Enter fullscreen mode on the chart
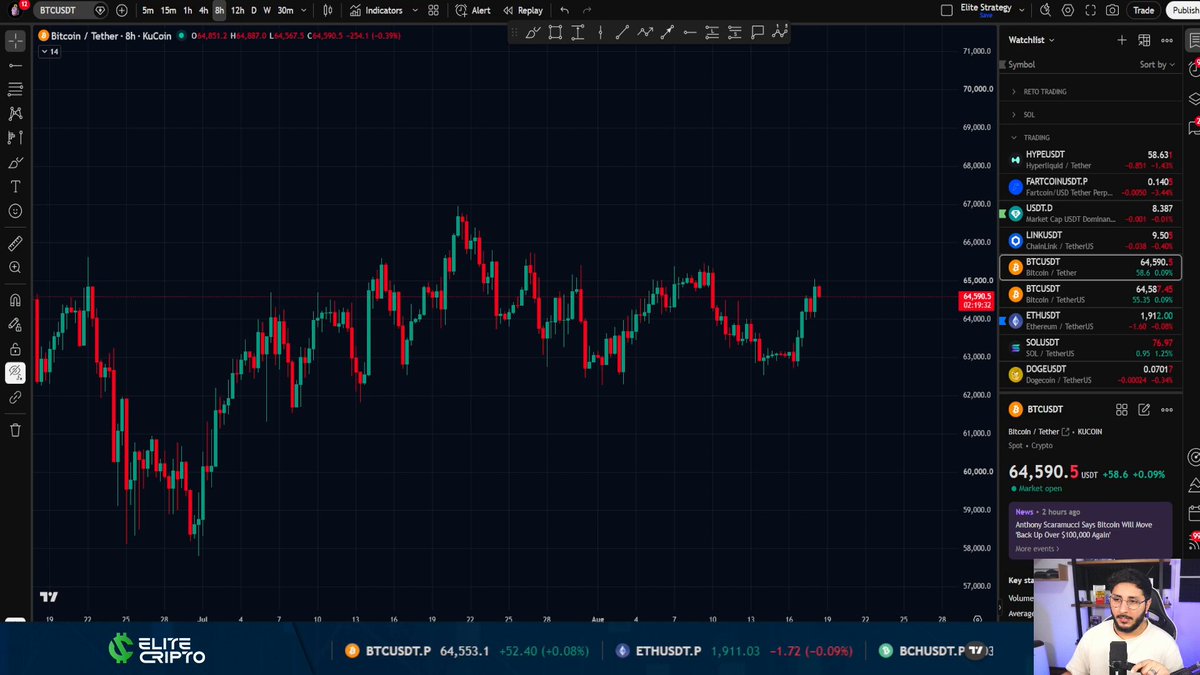 pos(1090,10)
